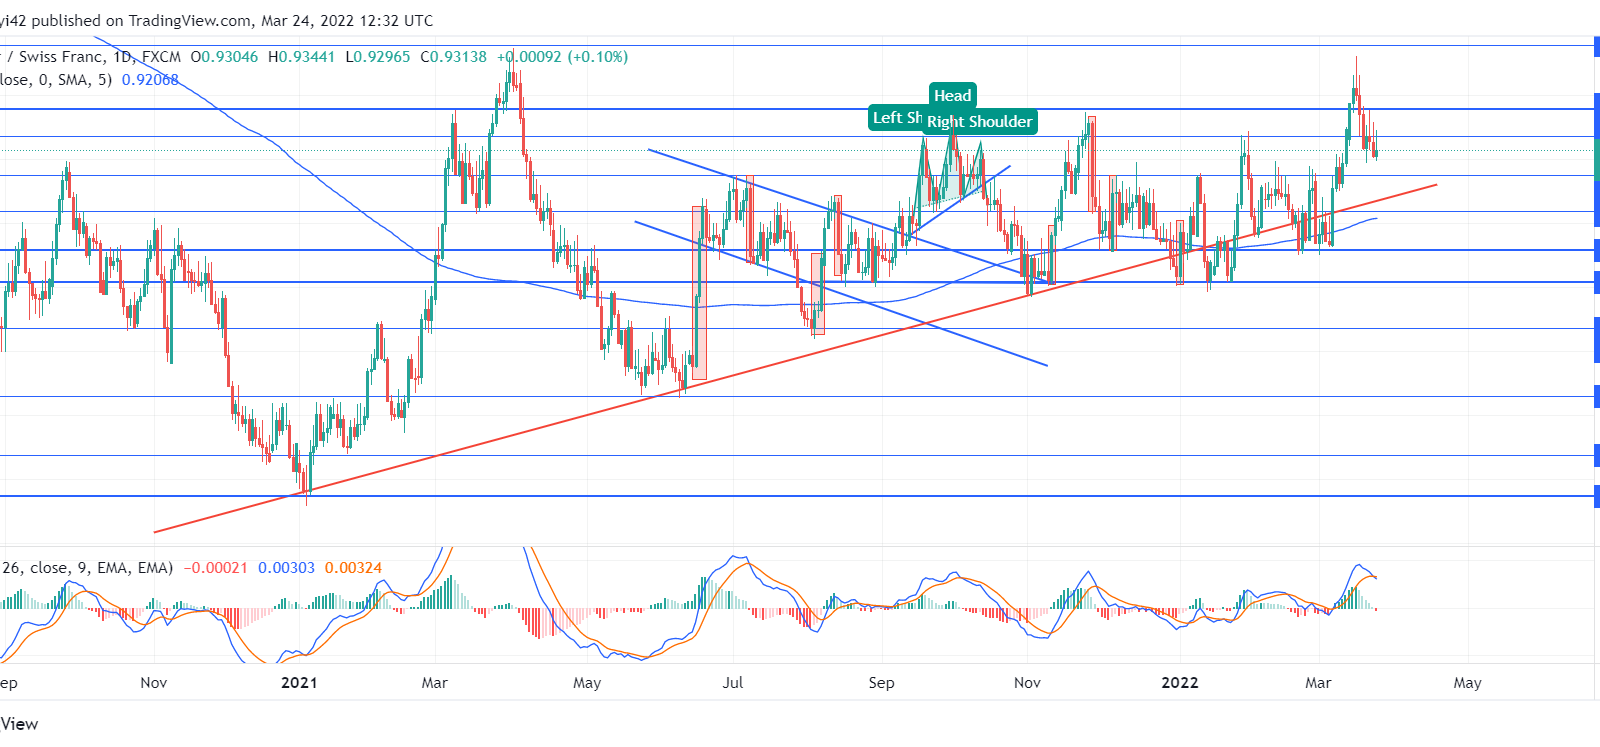Click the 2022 label on the time axis
Image resolution: width=1600 pixels, height=747 pixels.
tap(1179, 683)
